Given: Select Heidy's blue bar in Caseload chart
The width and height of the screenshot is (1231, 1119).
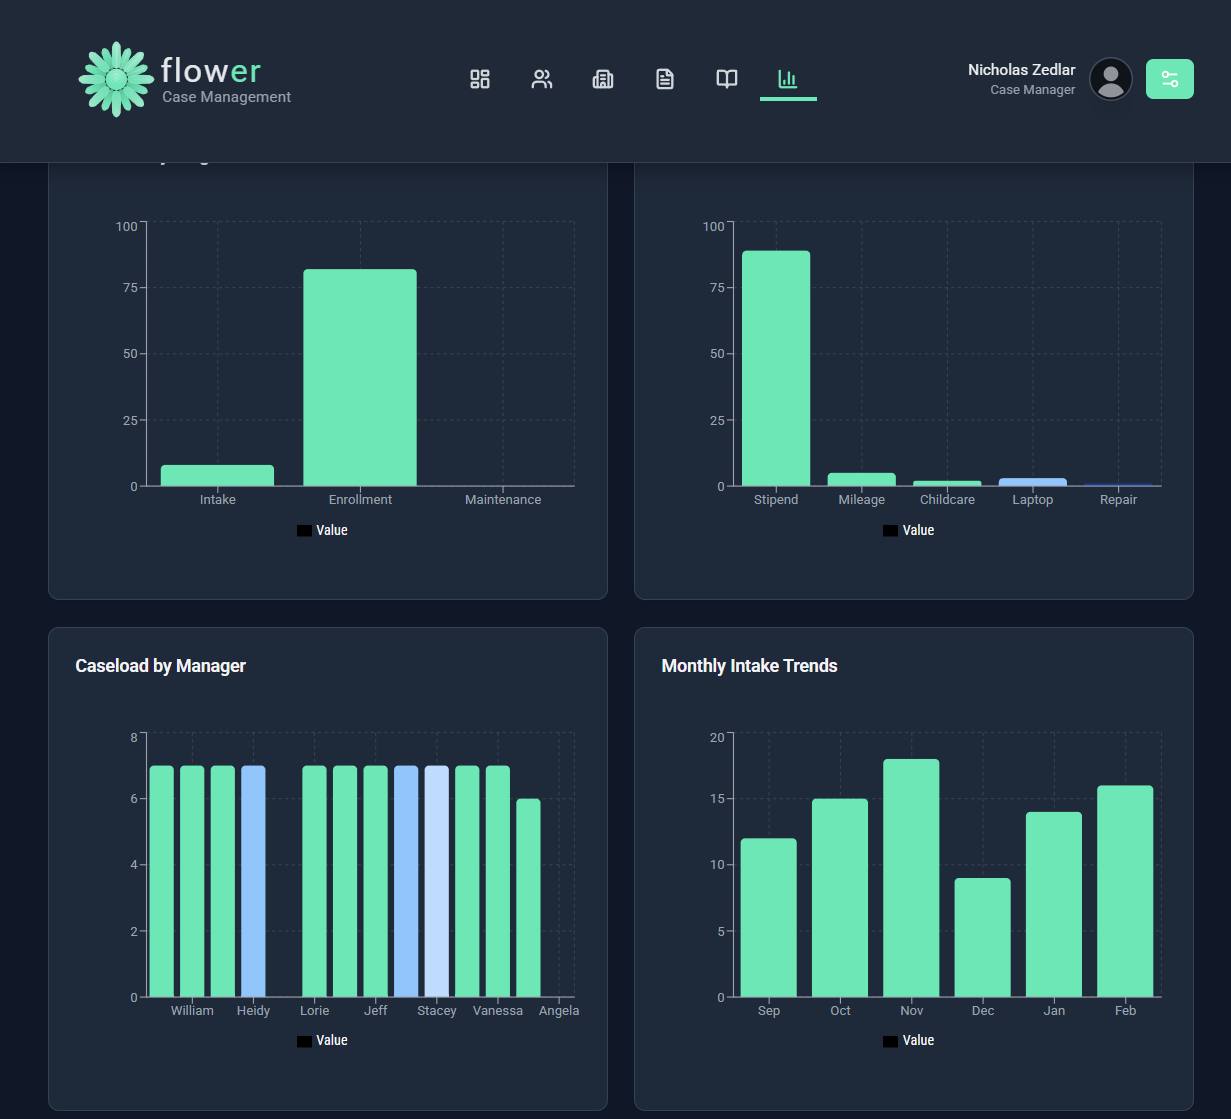Looking at the screenshot, I should pos(253,881).
